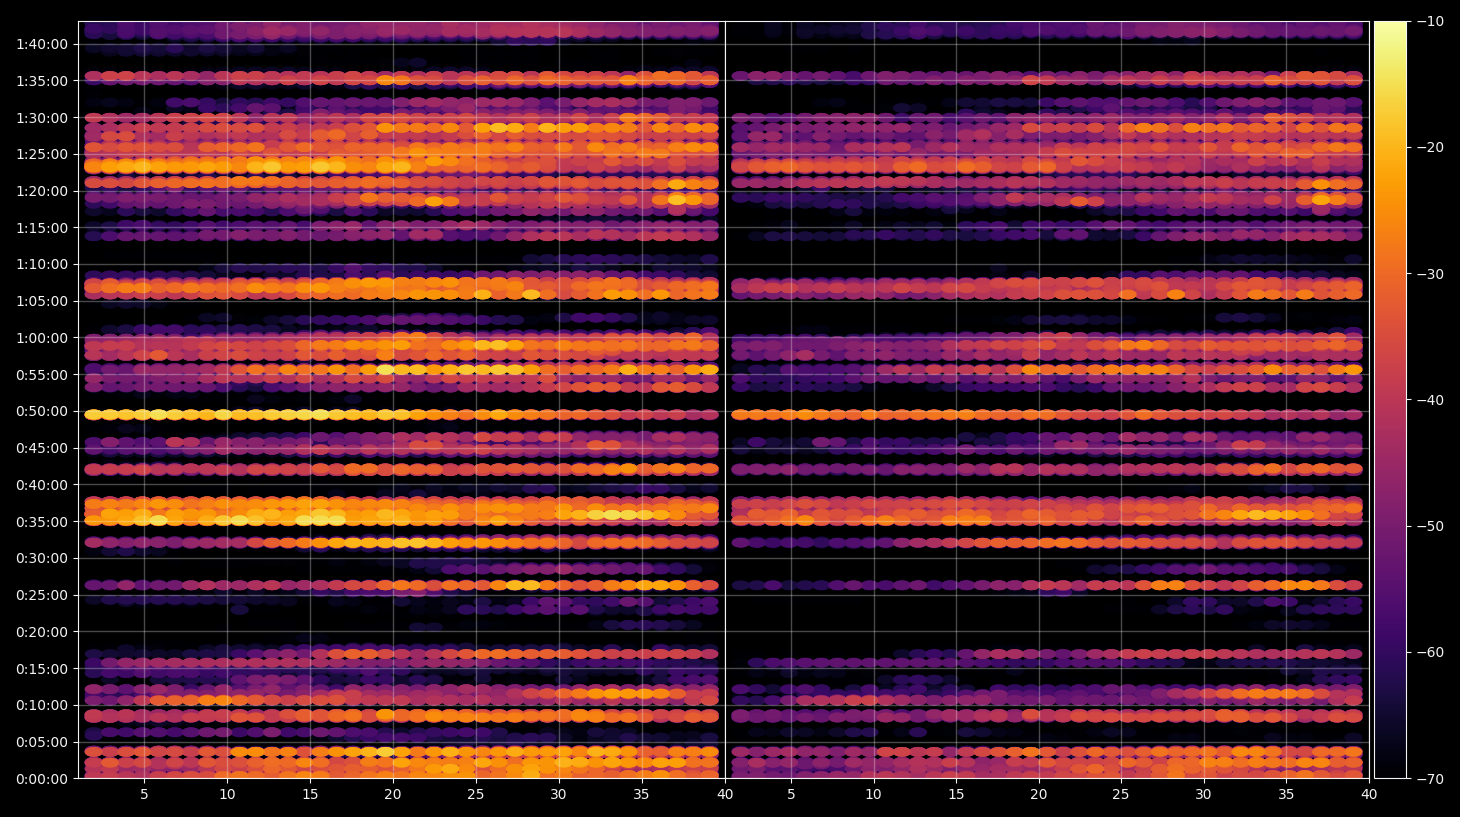Click the 1:35:00 time axis label

coord(42,81)
